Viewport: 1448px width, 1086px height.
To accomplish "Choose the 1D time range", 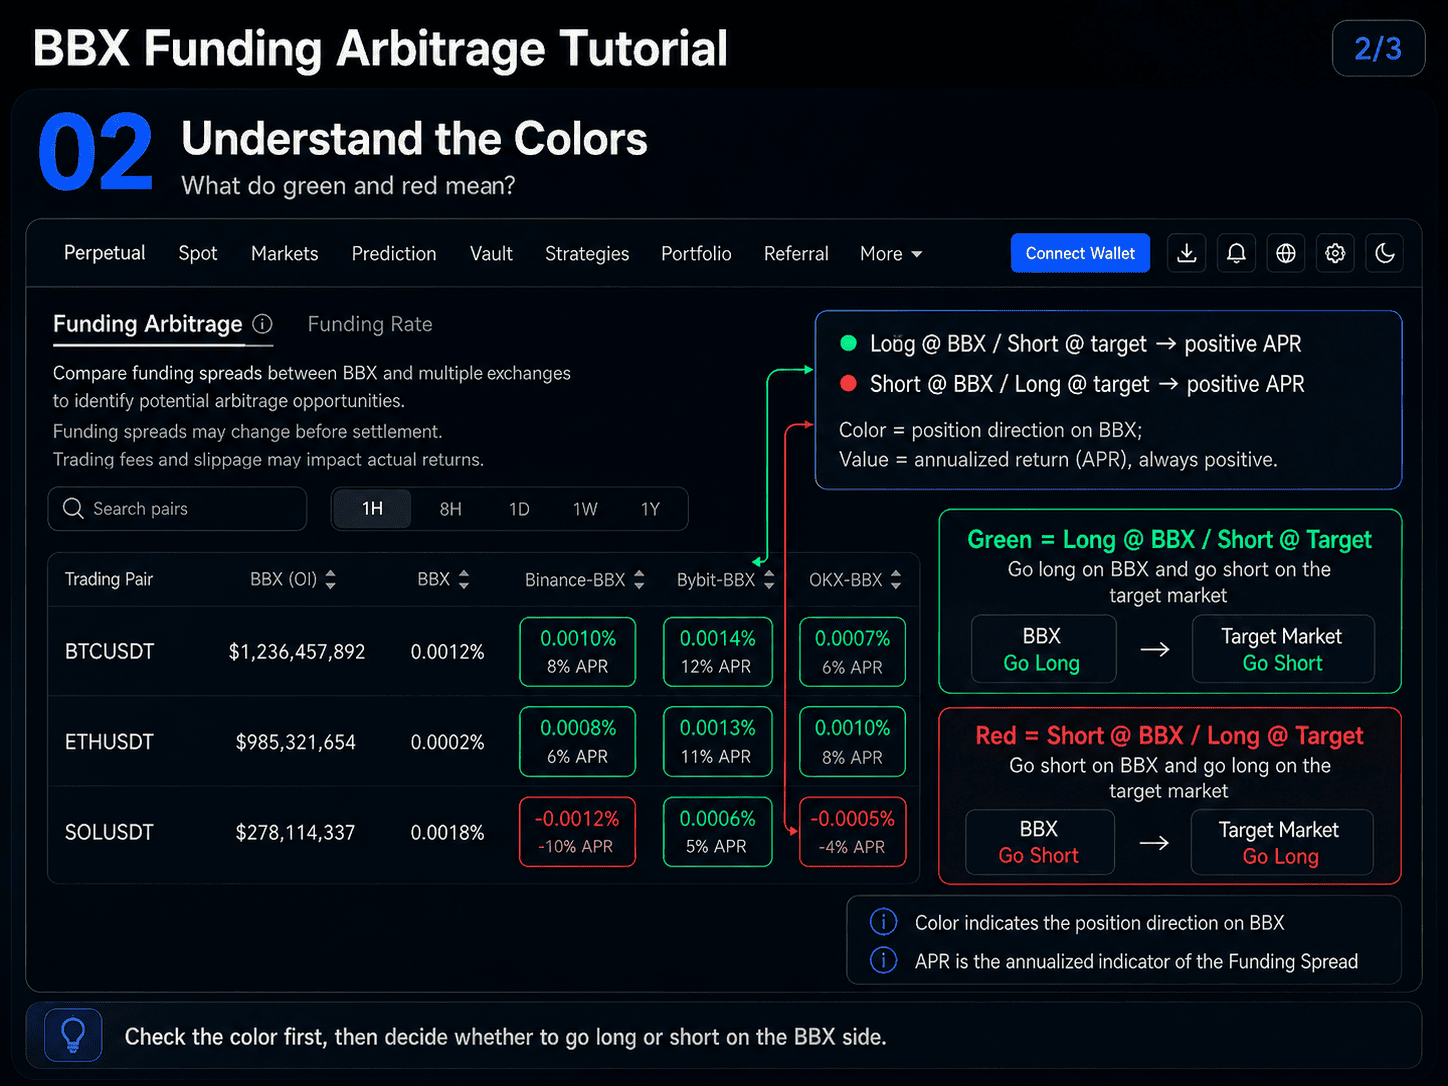I will [x=519, y=509].
